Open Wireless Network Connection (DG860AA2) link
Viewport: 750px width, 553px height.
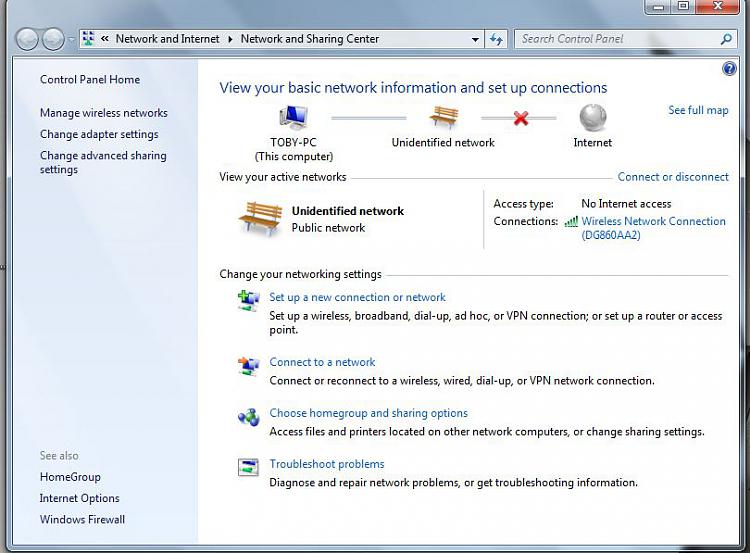coord(653,228)
